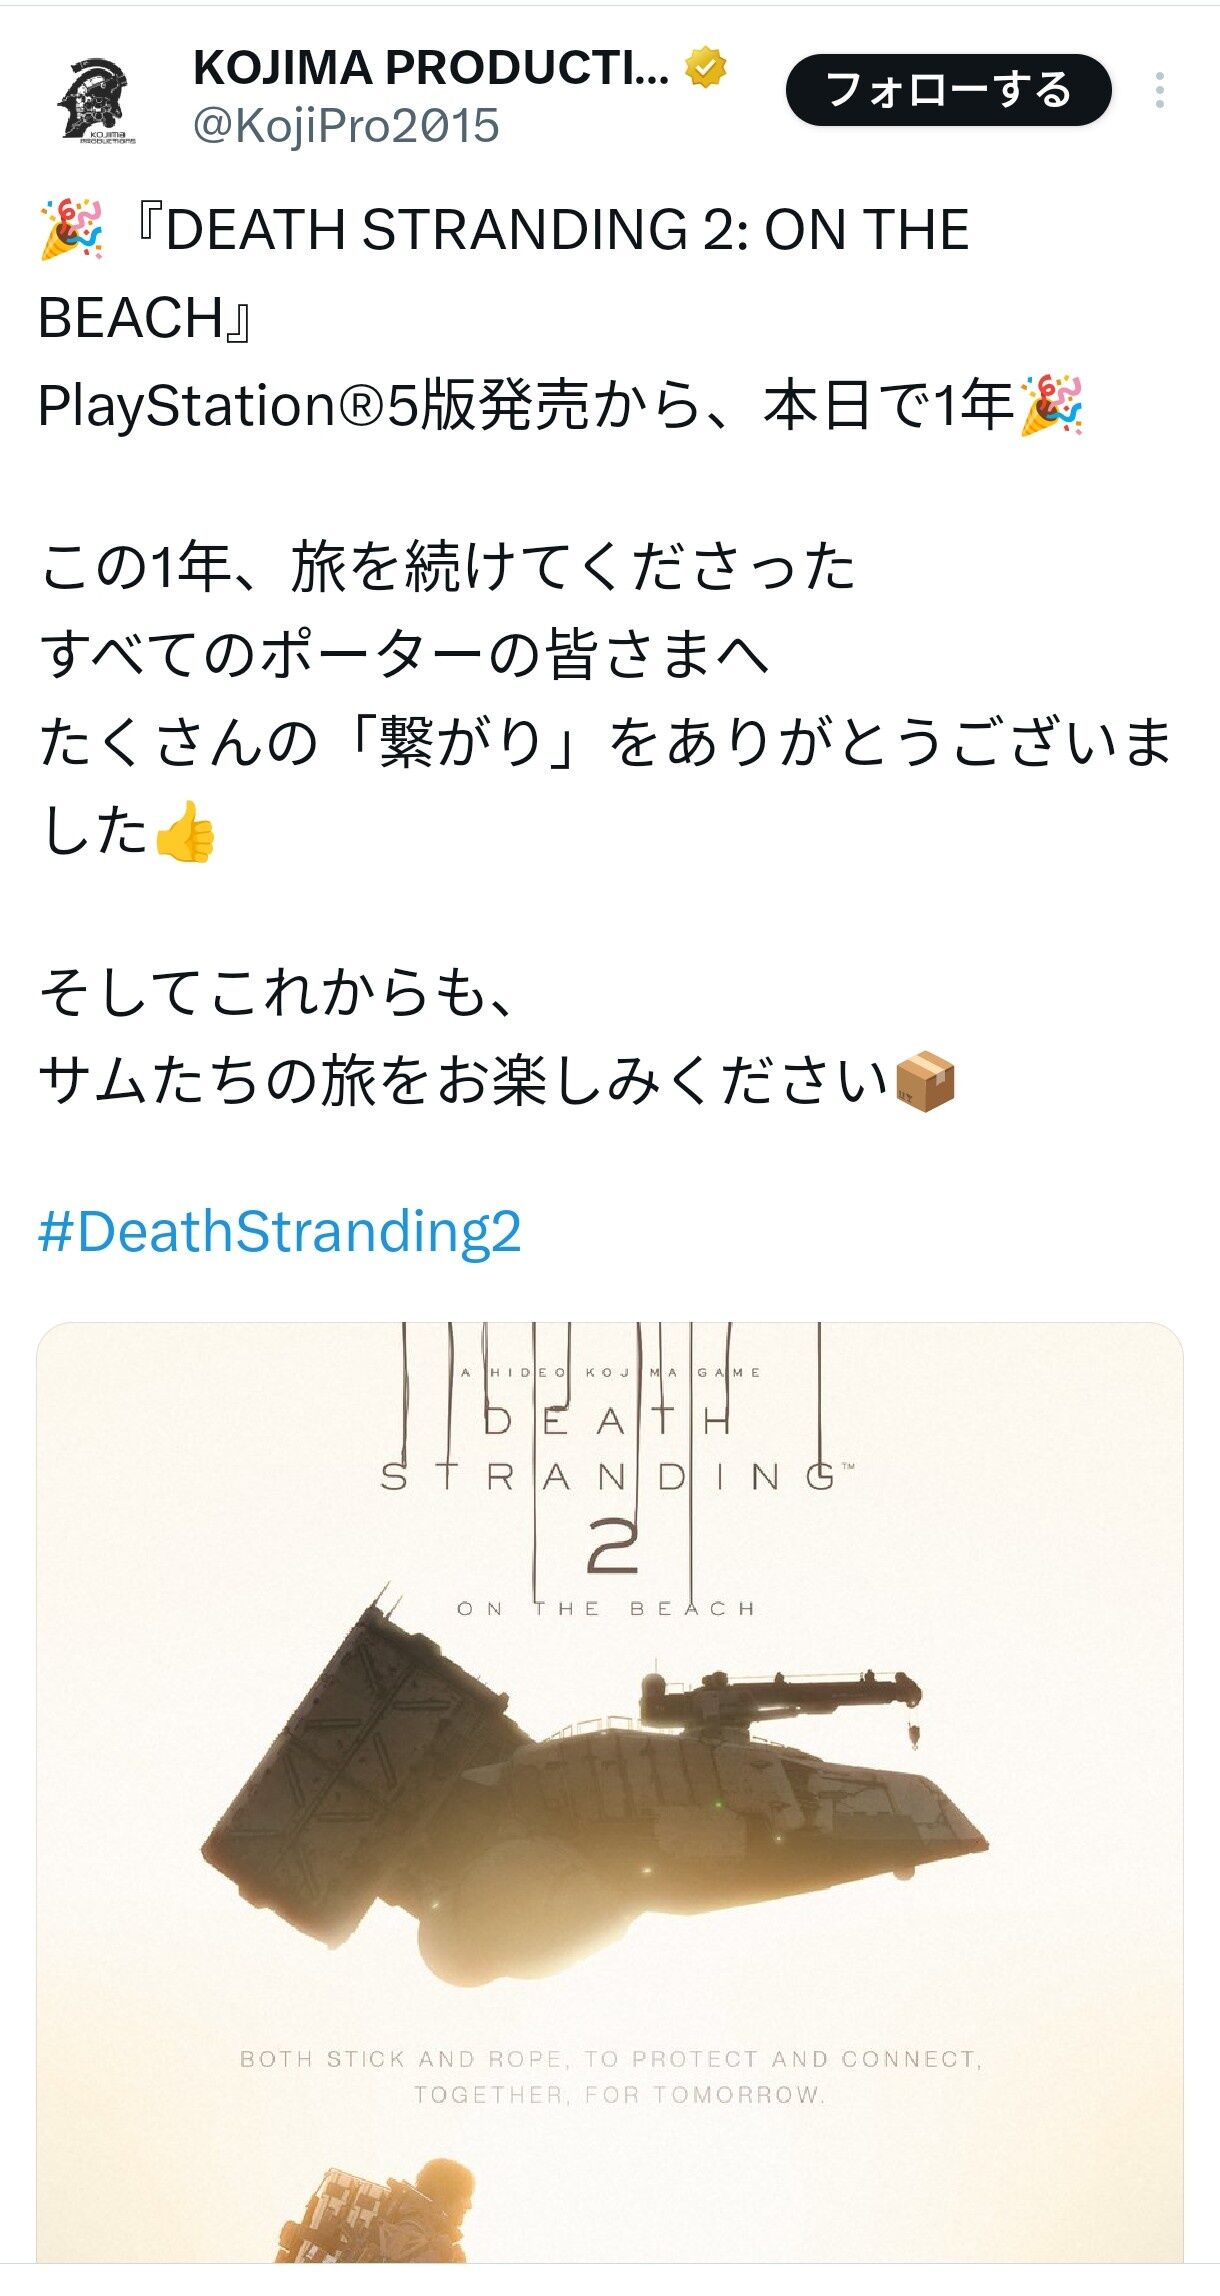This screenshot has height=2296, width=1220.
Task: Click the BOTH STICK AND ROPE tagline
Action: pyautogui.click(x=612, y=2077)
